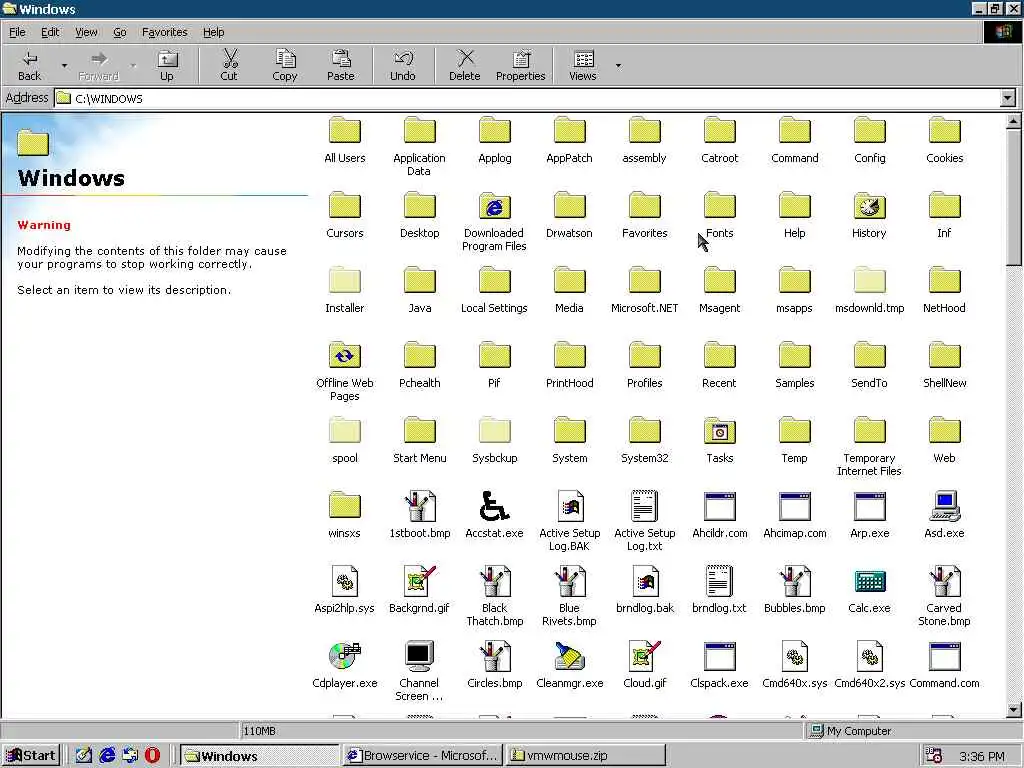The width and height of the screenshot is (1024, 768).
Task: Select the 1stboot.bmp file
Action: point(419,516)
